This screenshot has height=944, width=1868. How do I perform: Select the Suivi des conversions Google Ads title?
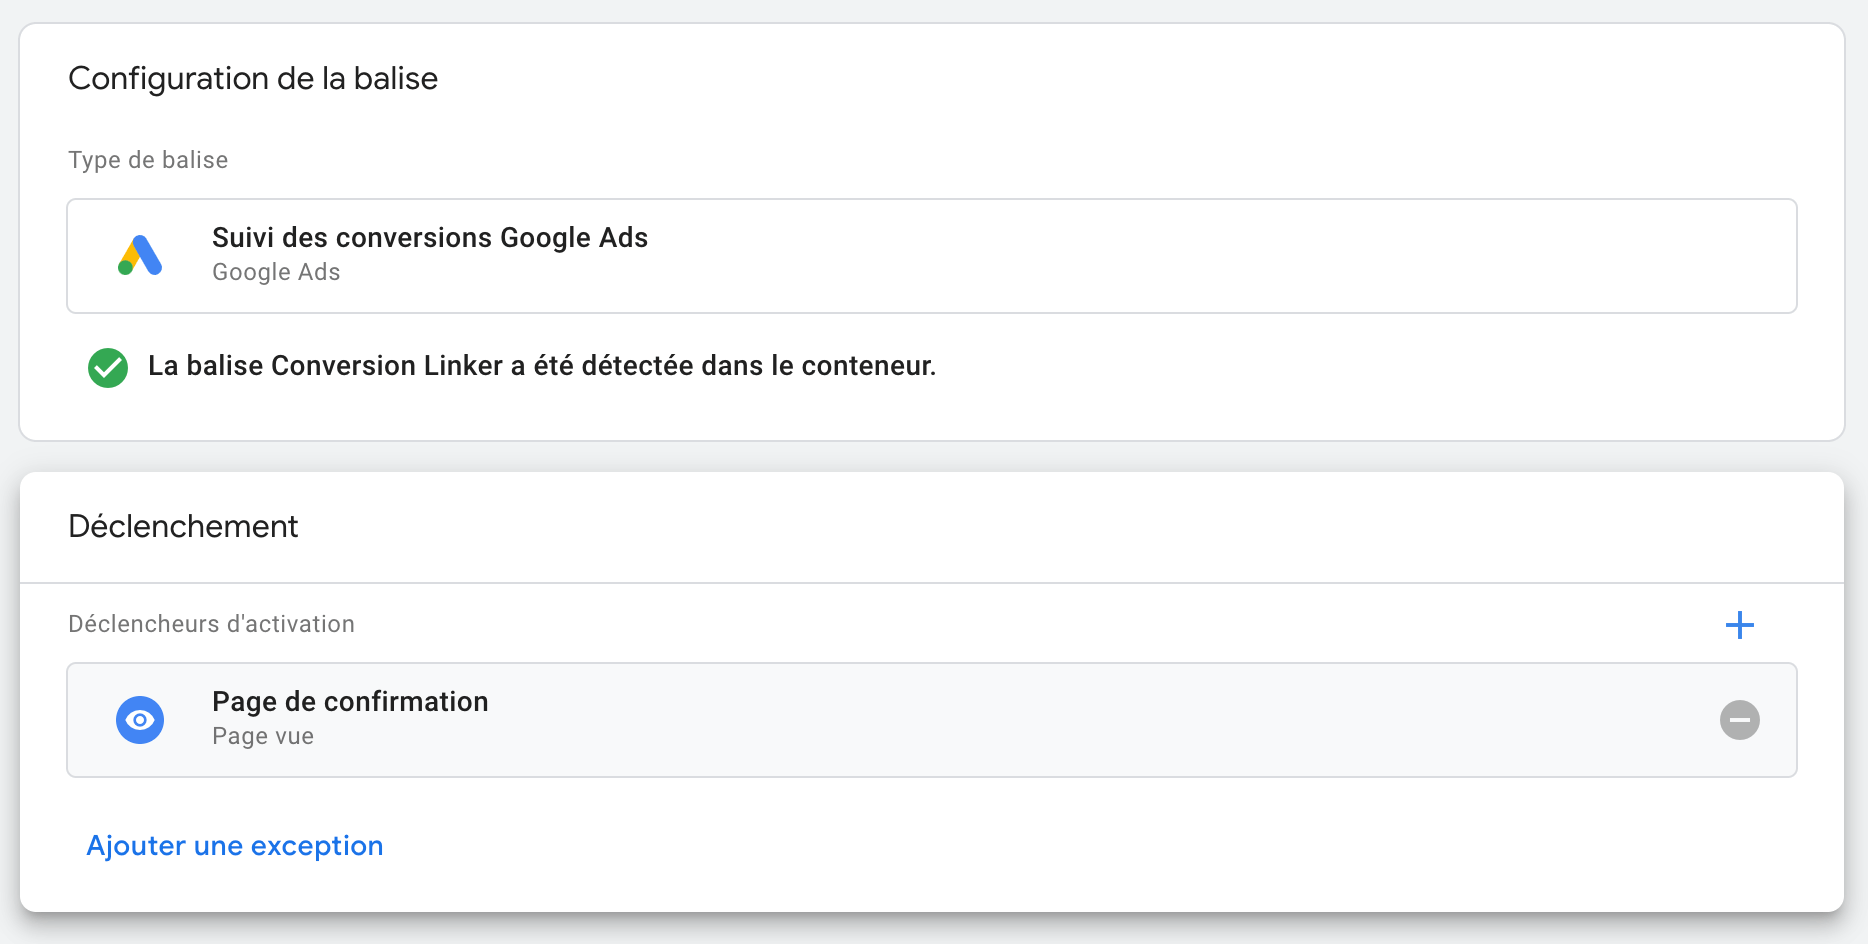(430, 238)
